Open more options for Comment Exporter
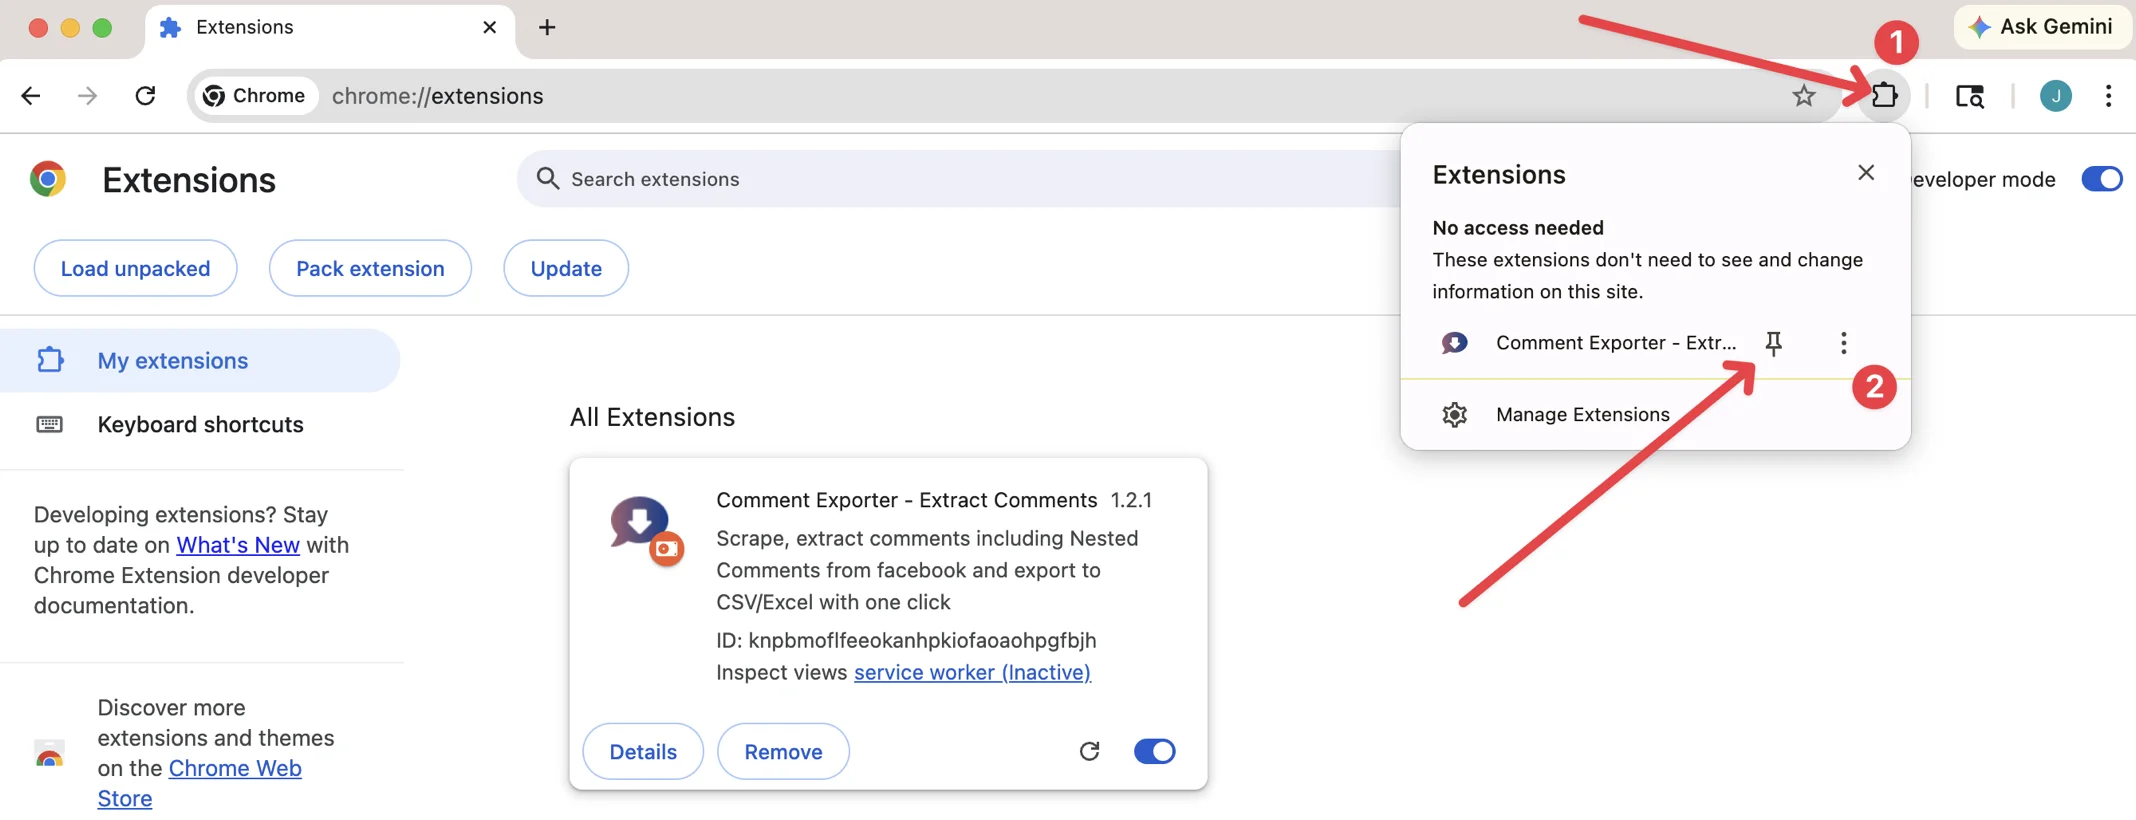2136x820 pixels. click(1843, 343)
